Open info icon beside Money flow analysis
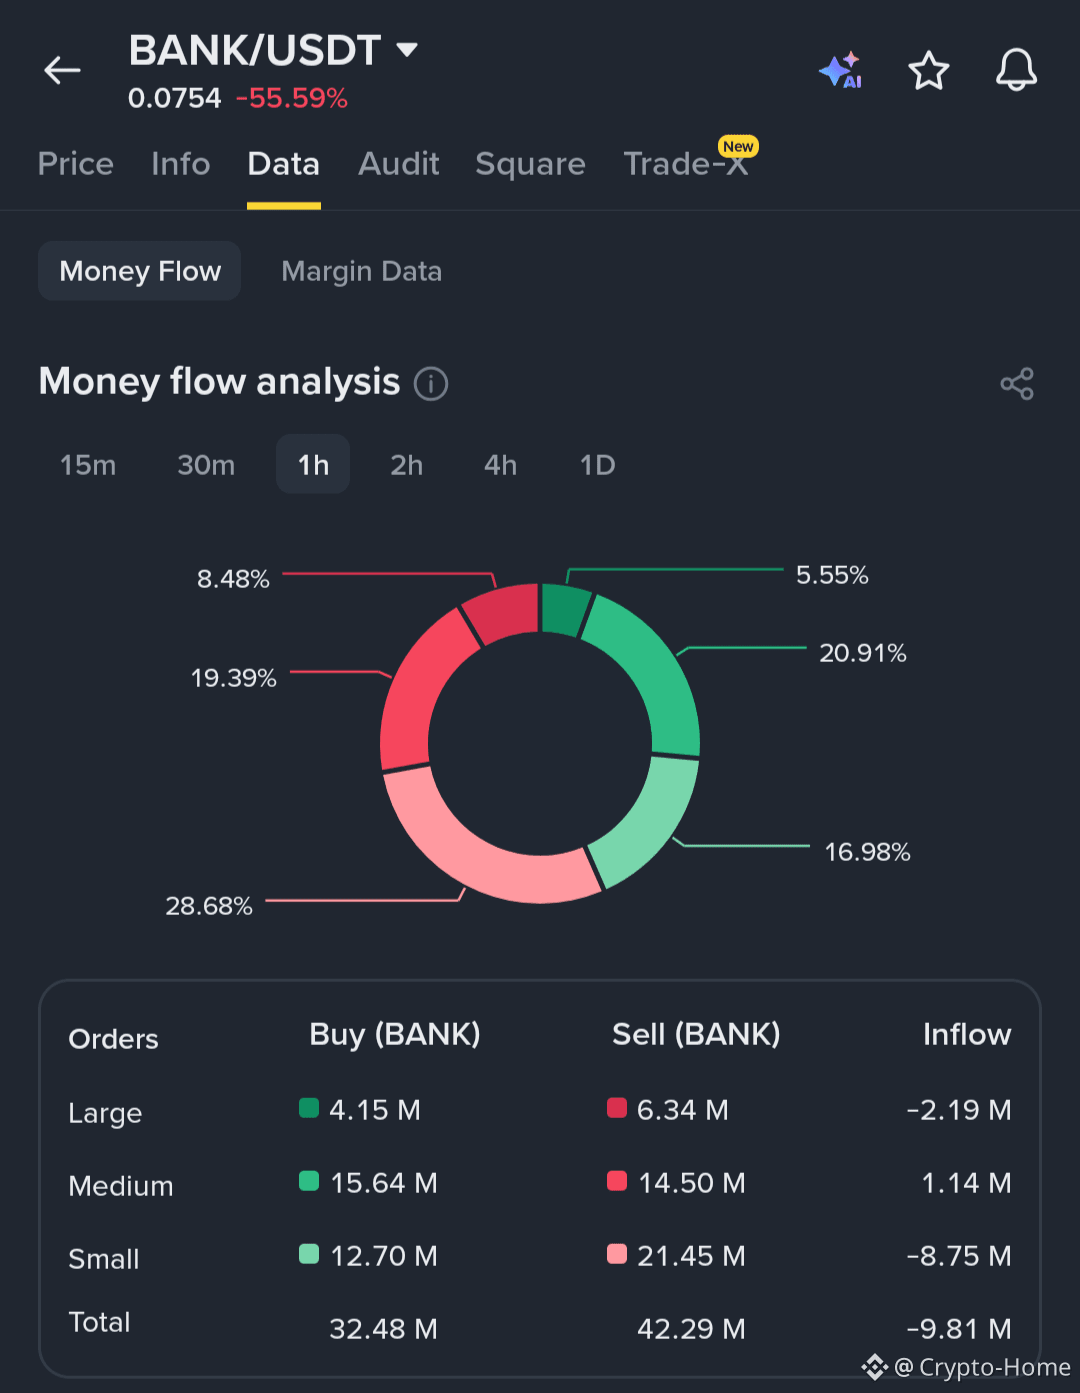 (431, 383)
